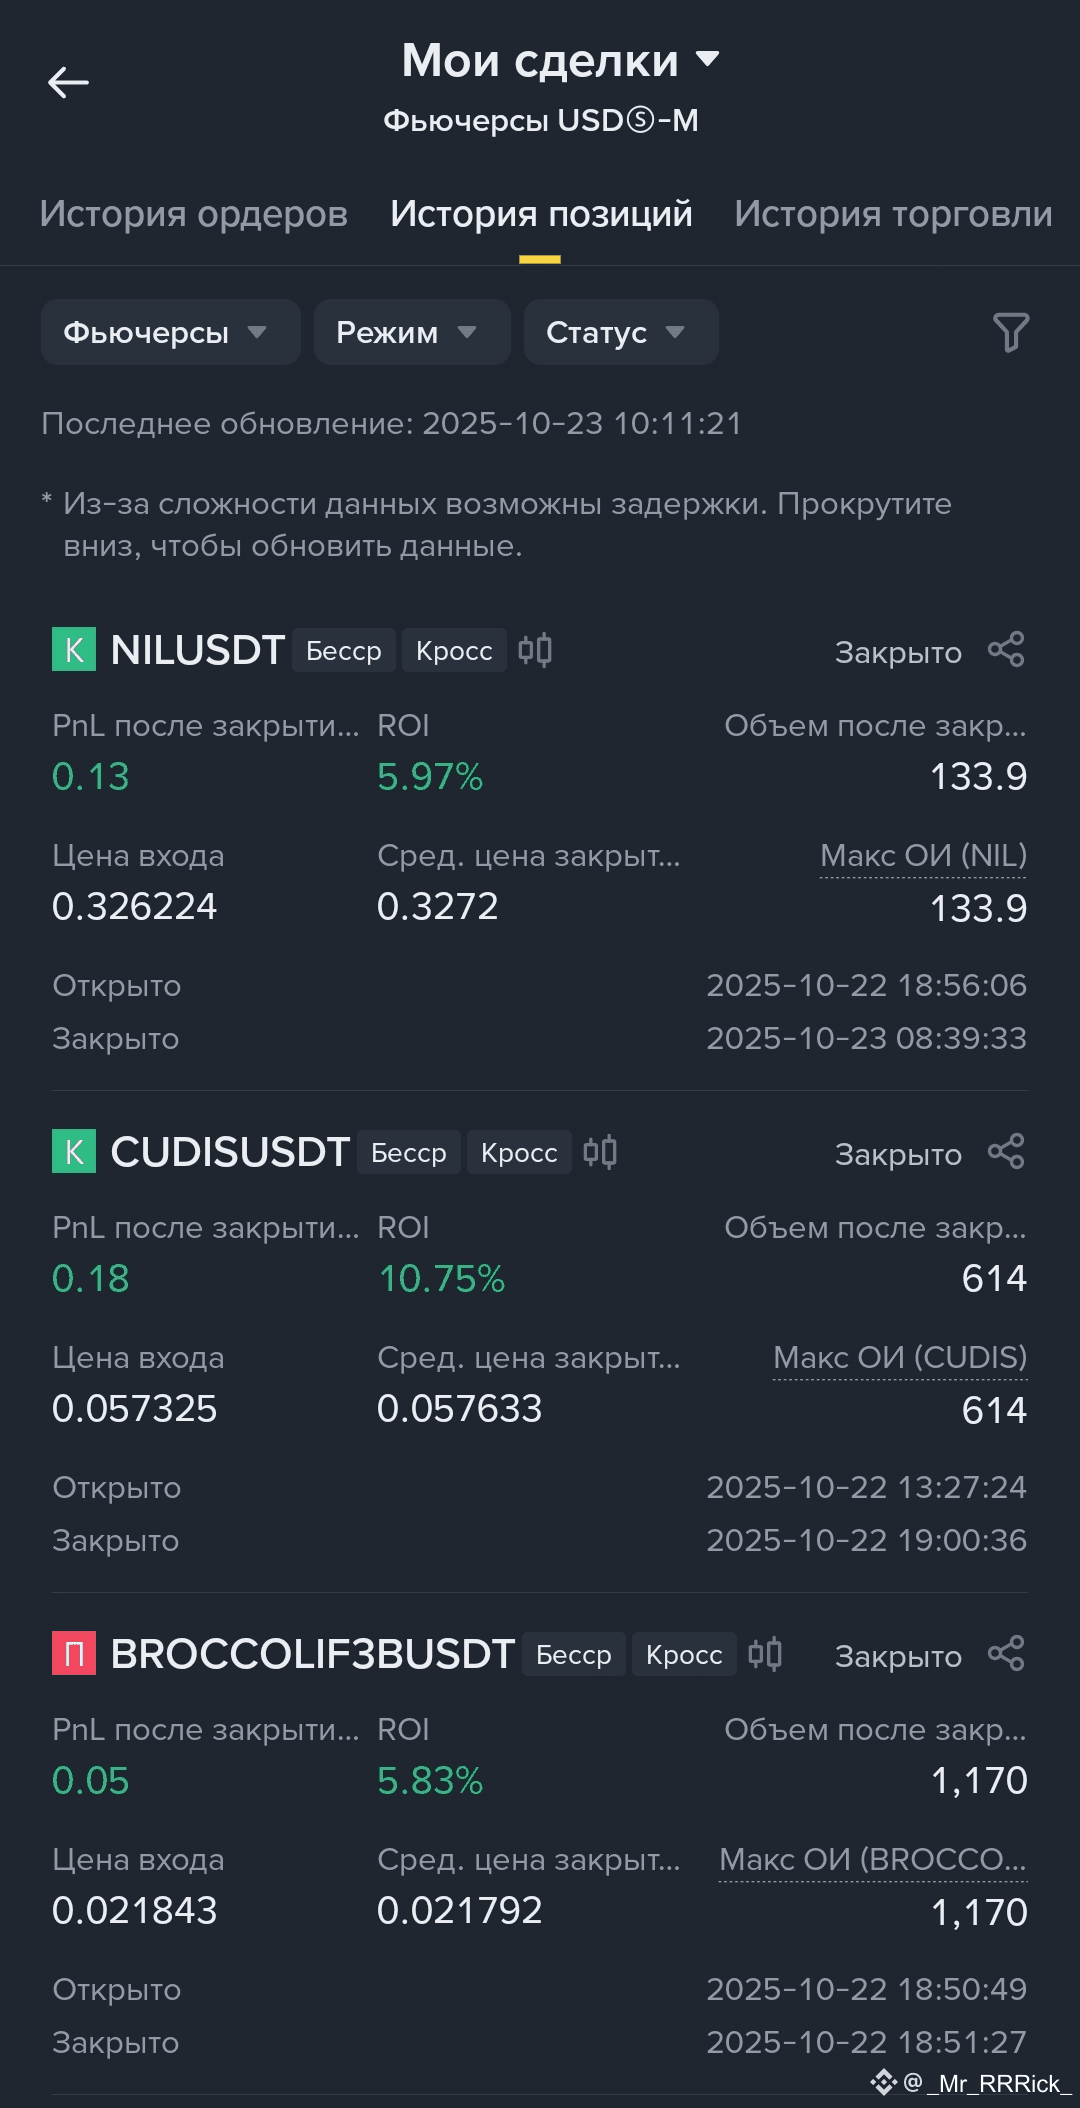
Task: Open the Мои сделки title dropdown
Action: pyautogui.click(x=560, y=60)
